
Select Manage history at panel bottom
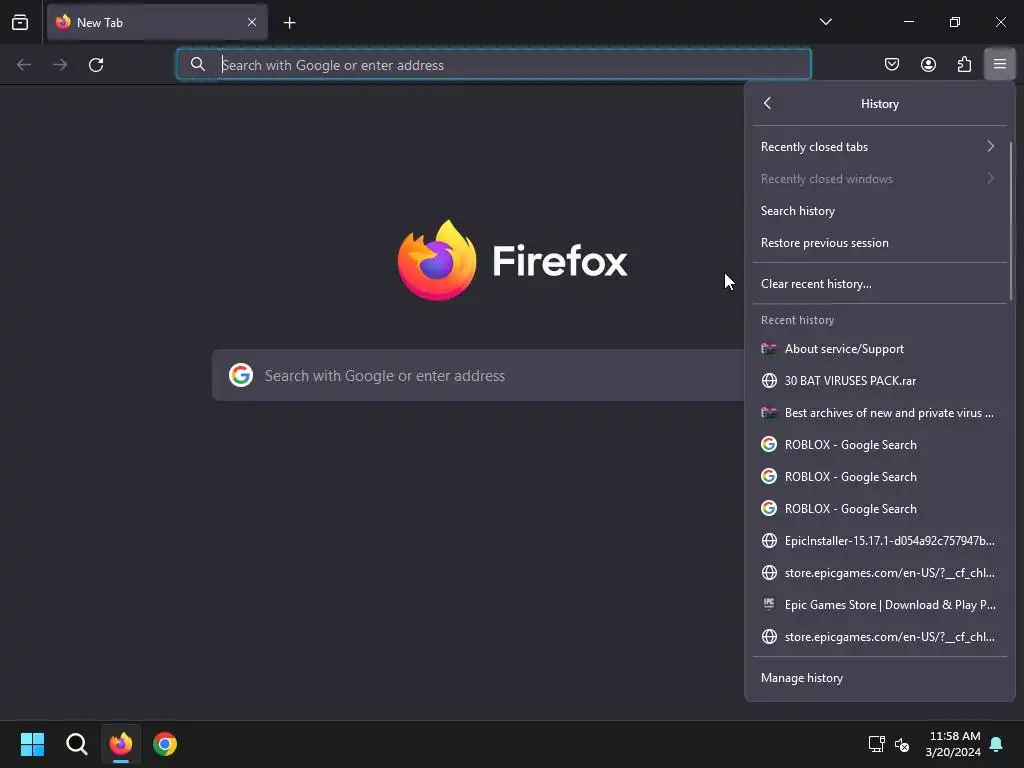[x=879, y=678]
